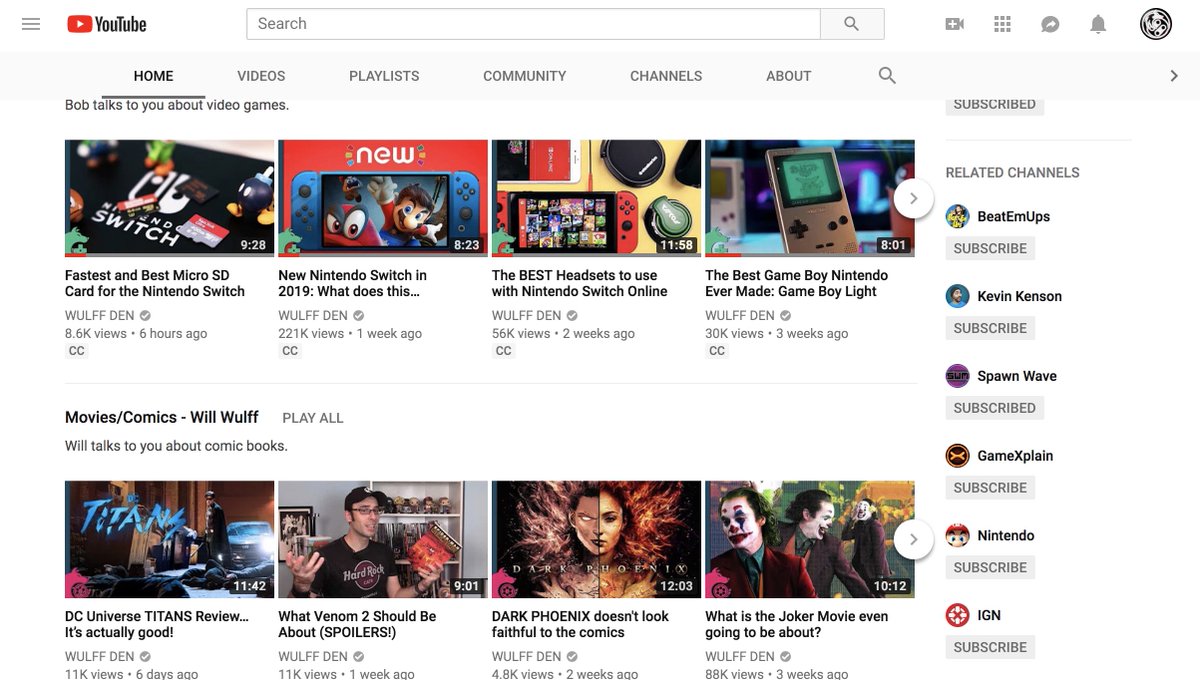Open the account avatar menu
Screen dimensions: 1200x680
coord(1156,24)
